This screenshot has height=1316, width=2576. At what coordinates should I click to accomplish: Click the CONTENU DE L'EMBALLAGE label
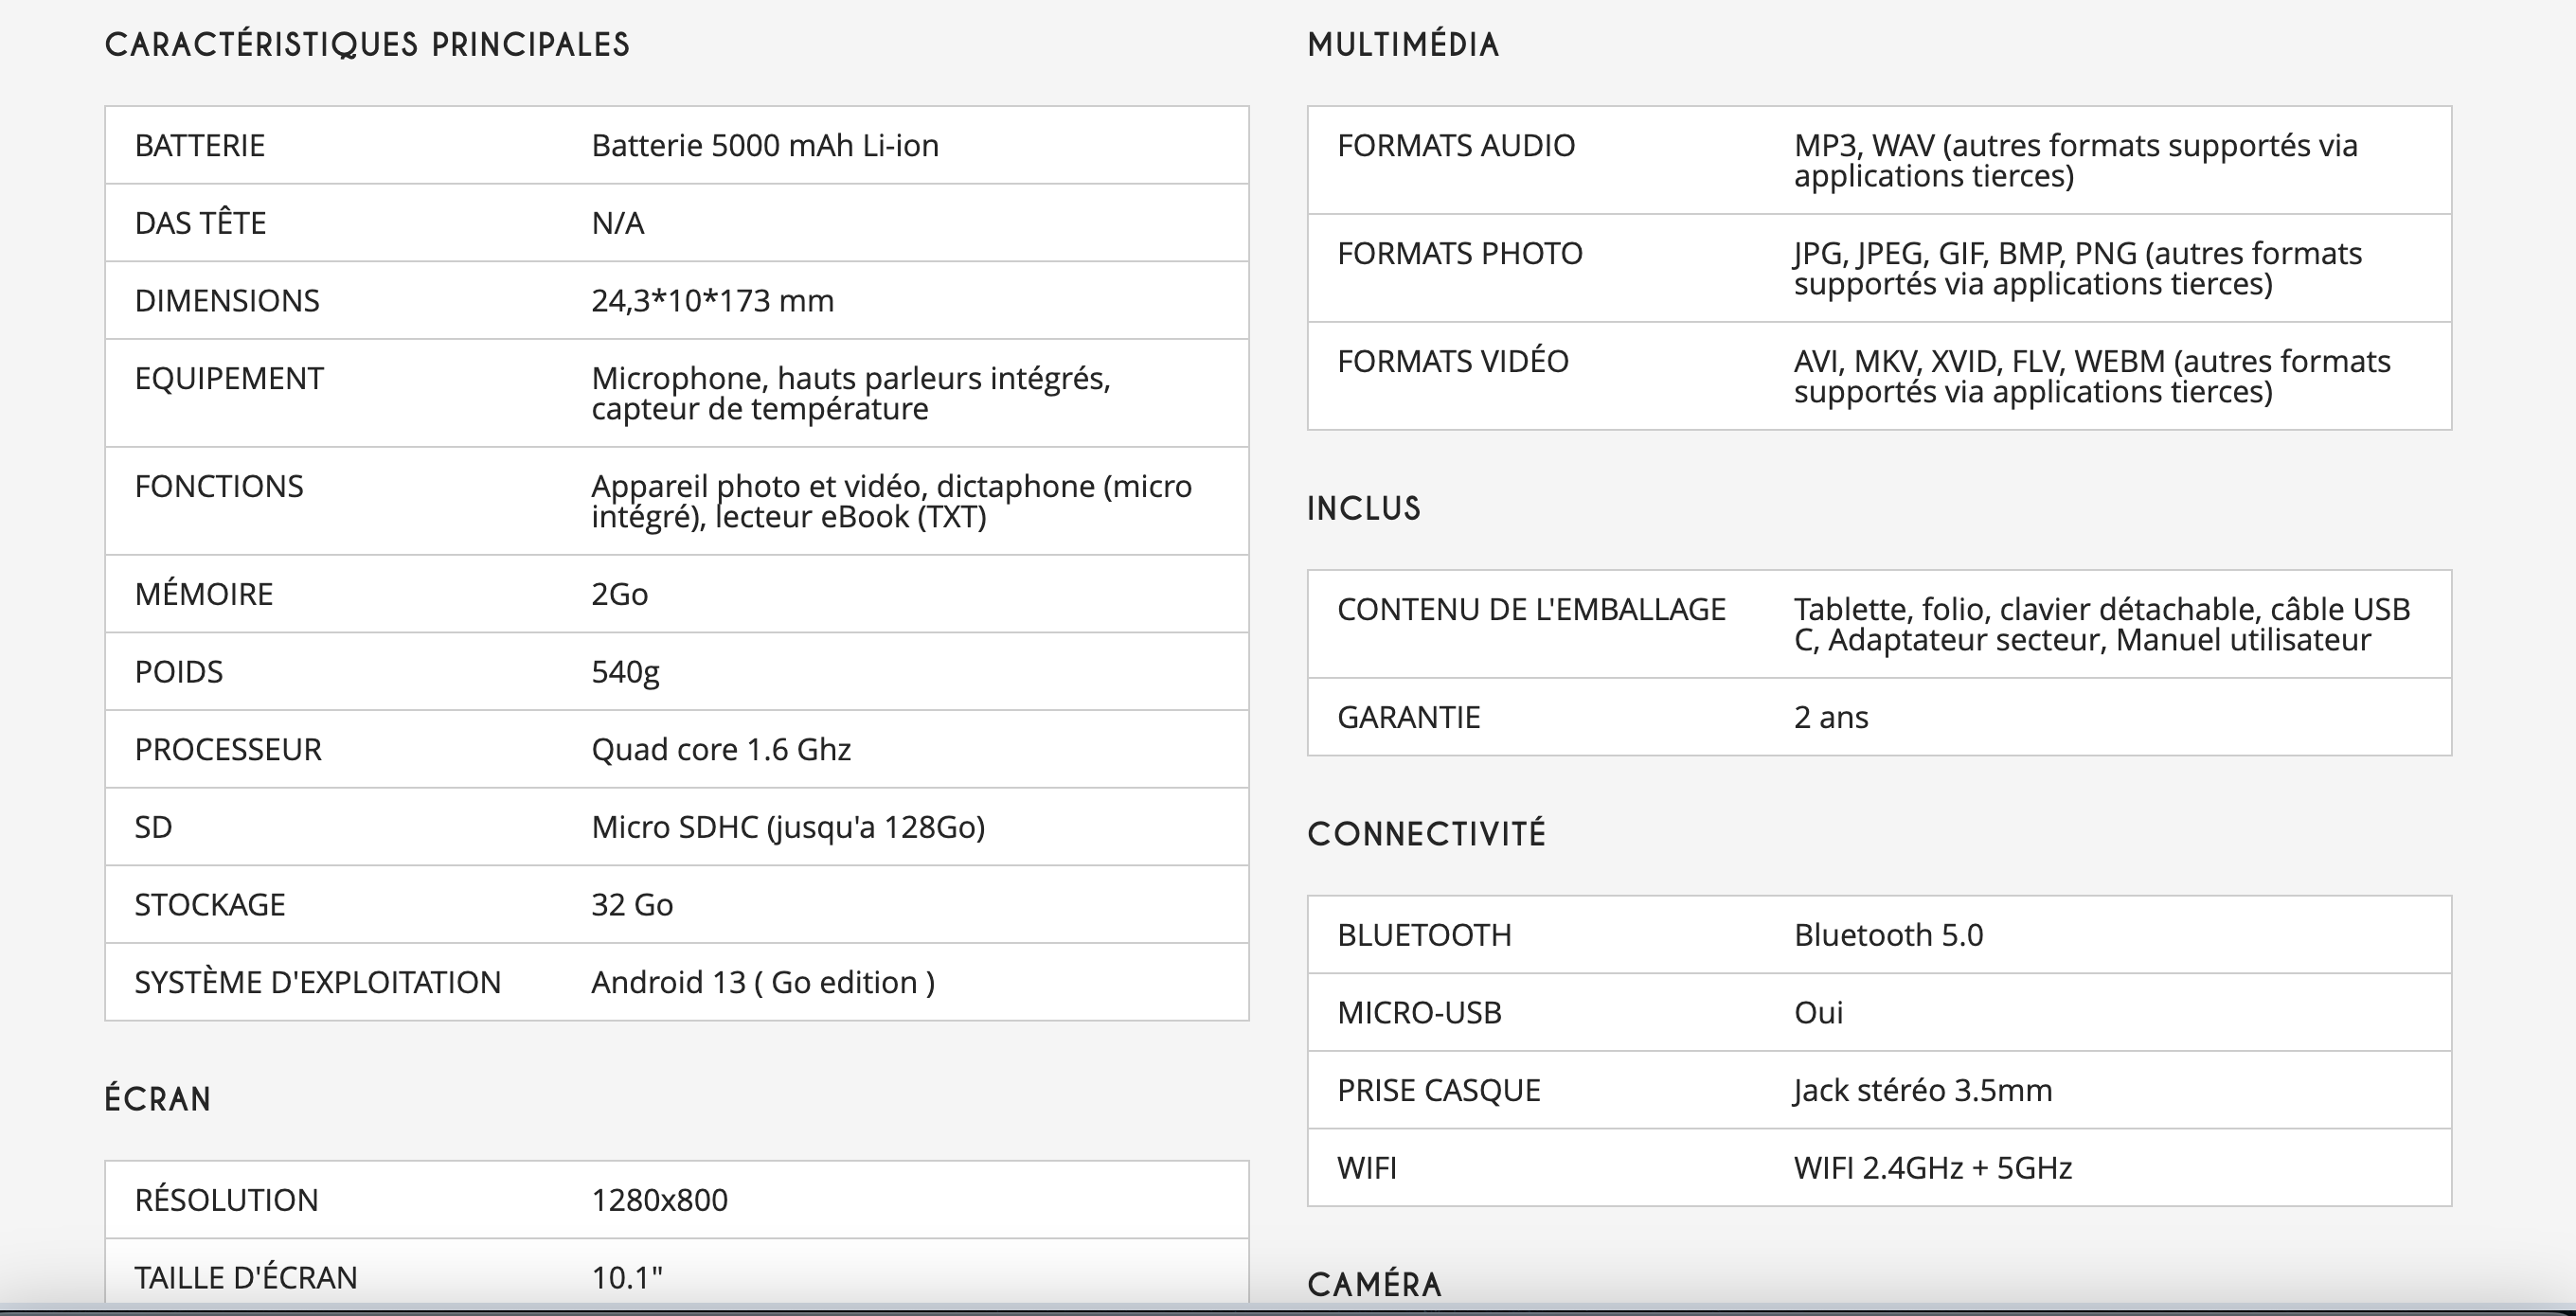point(1531,610)
